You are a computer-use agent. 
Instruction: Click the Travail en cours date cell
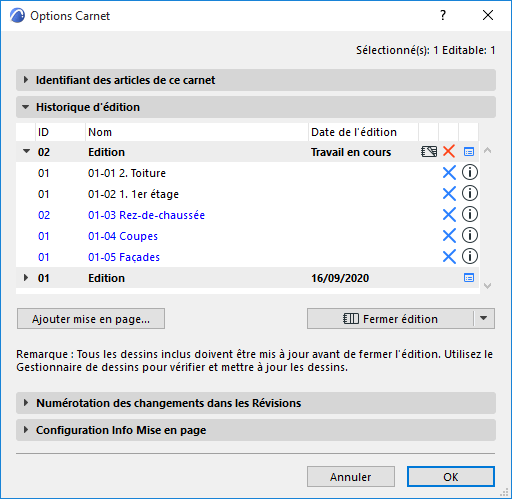tap(351, 152)
